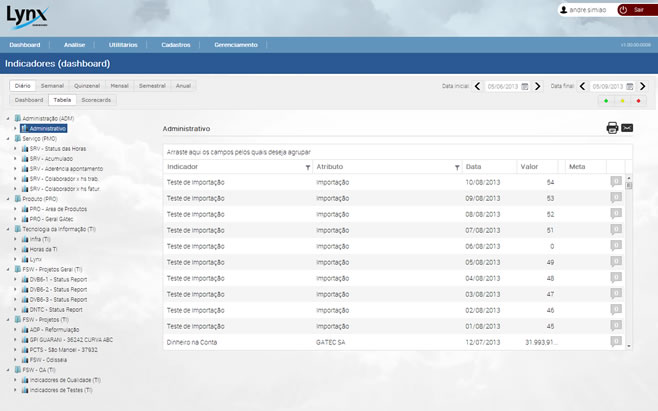Click the Sair logout button

634,9
